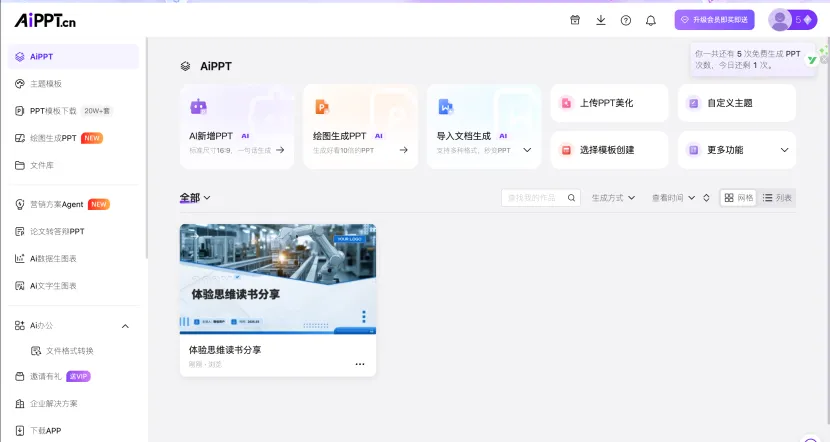
Task: Click the AI新增PPT card
Action: (237, 127)
